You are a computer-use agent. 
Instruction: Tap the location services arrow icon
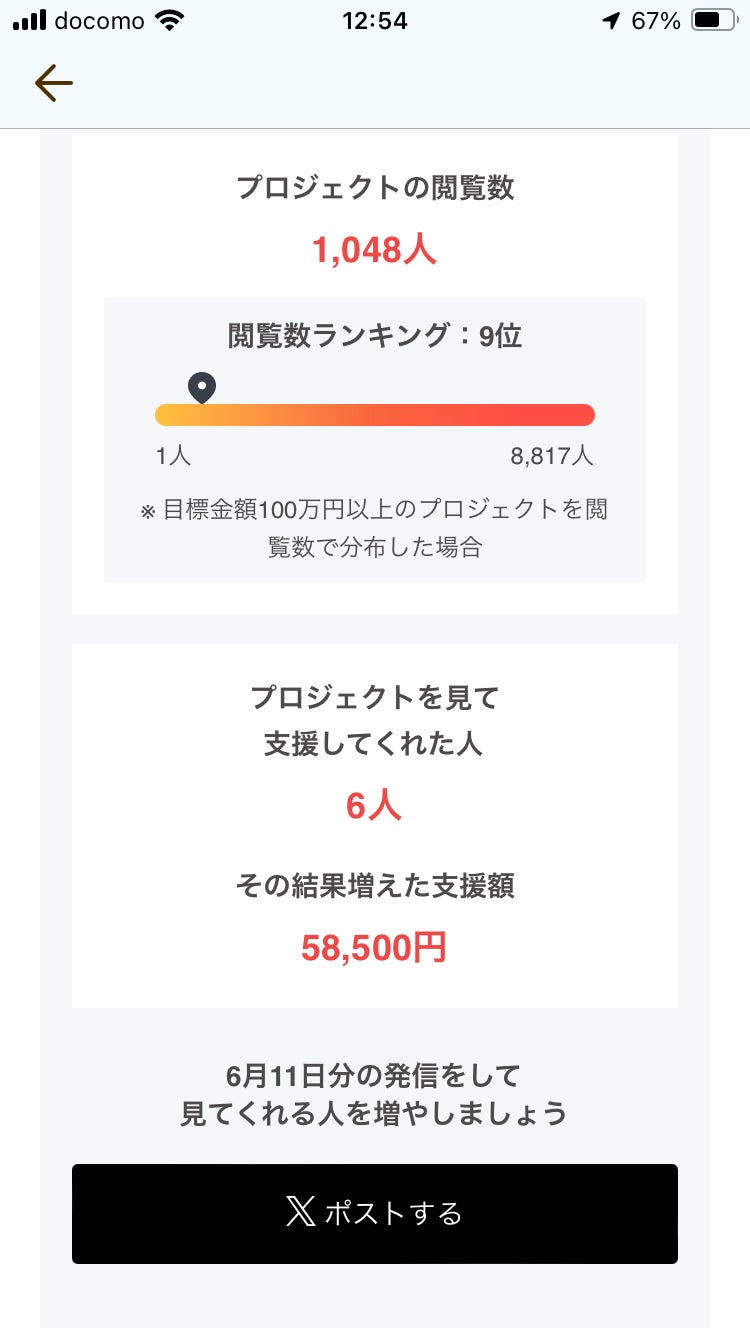[610, 21]
